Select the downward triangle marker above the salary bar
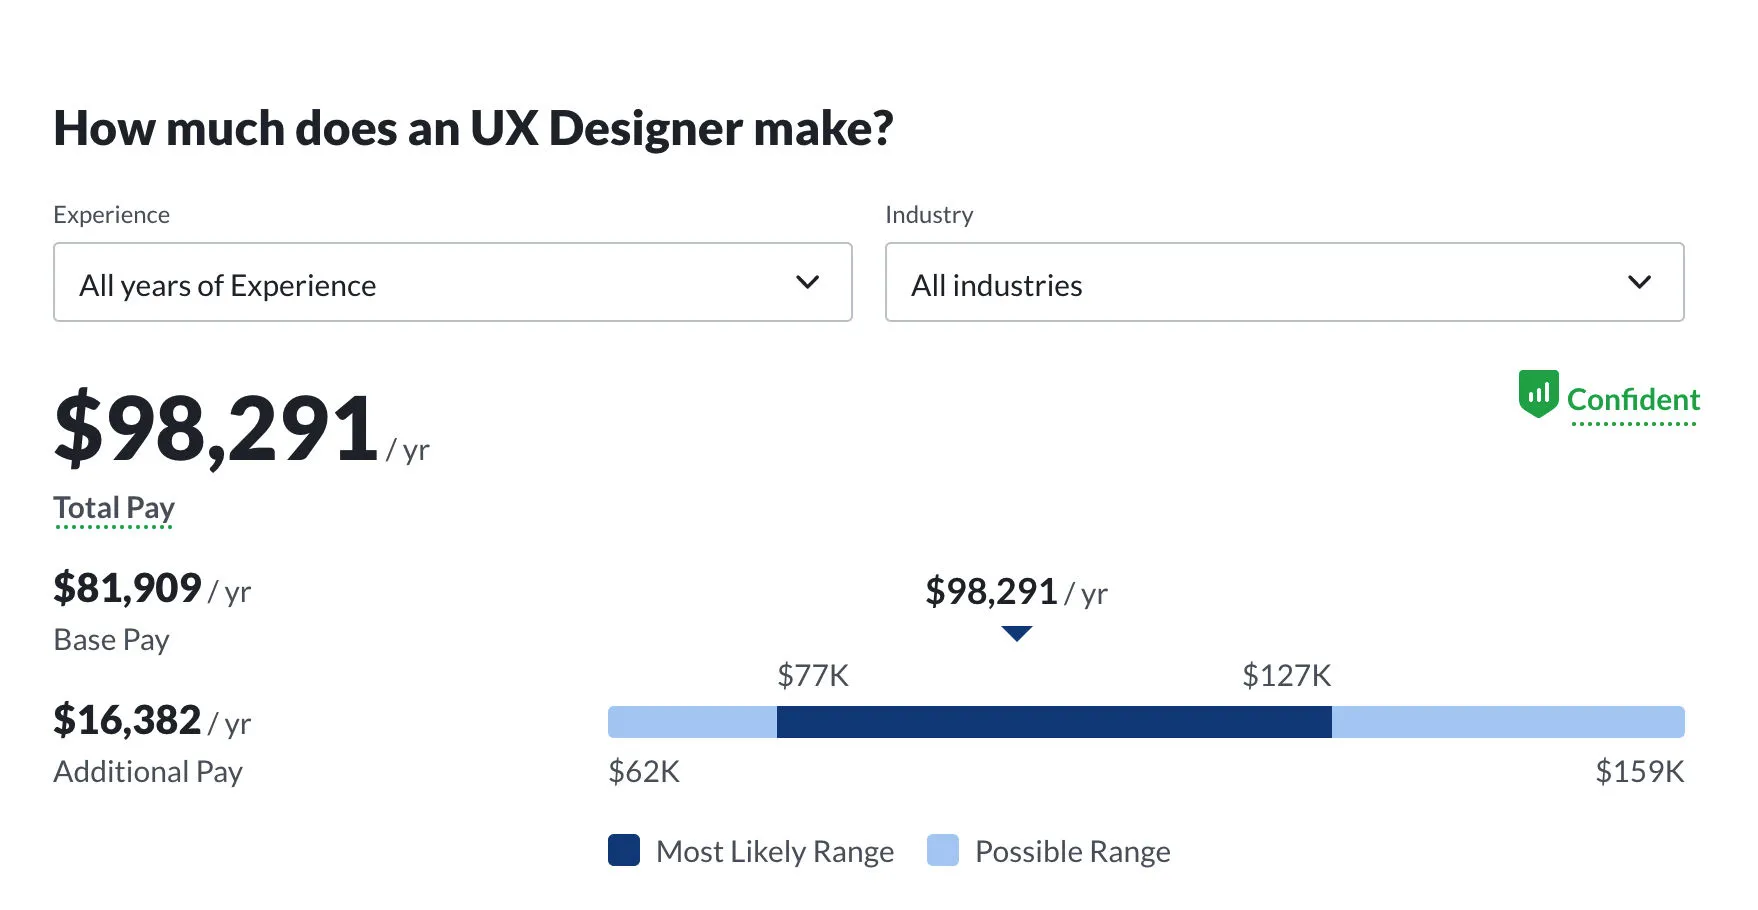The height and width of the screenshot is (910, 1758). [x=1016, y=632]
